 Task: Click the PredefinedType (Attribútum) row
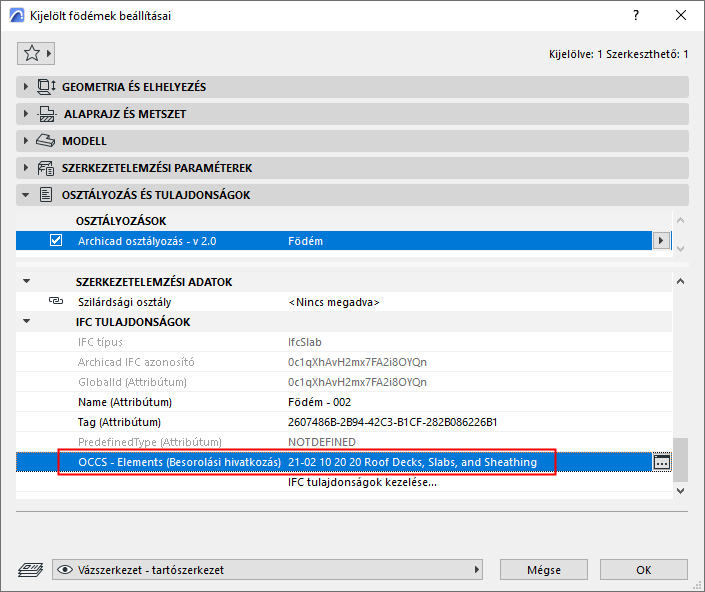[344, 442]
